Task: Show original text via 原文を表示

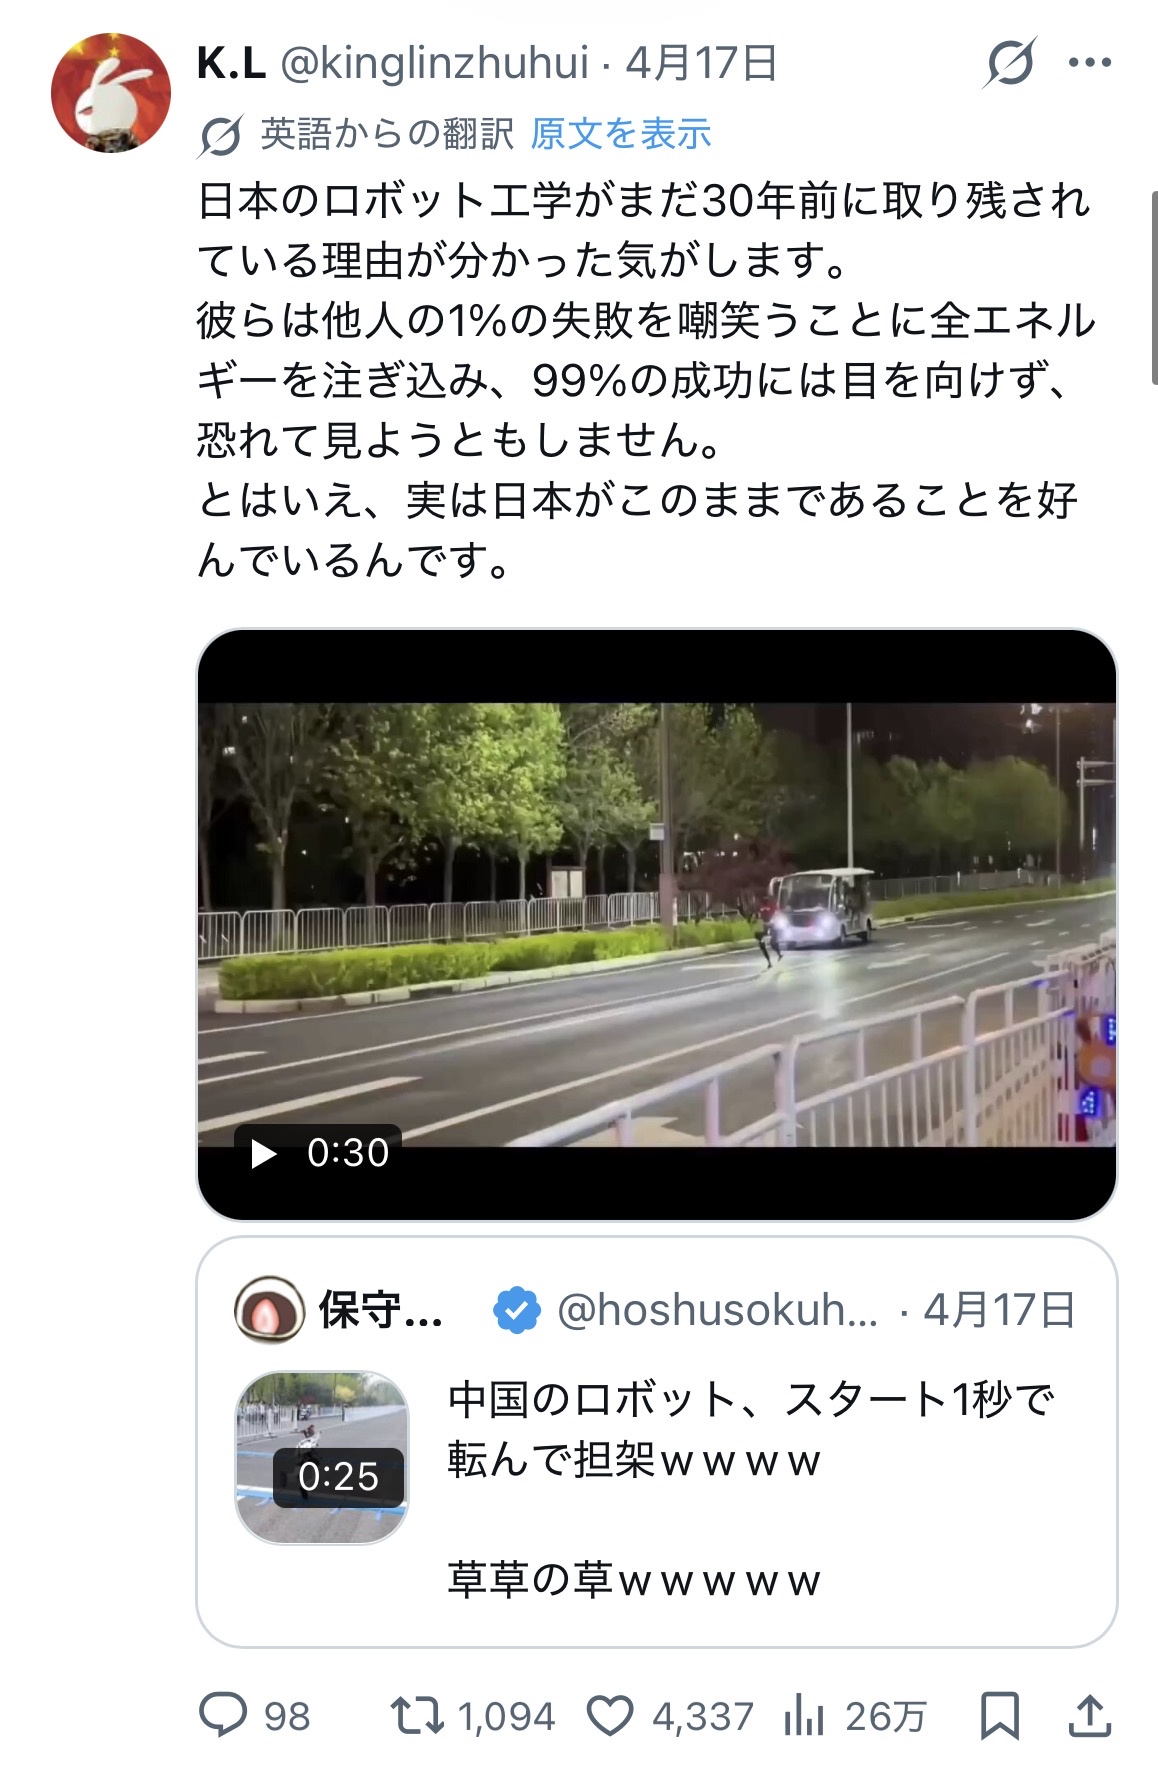Action: [x=621, y=134]
